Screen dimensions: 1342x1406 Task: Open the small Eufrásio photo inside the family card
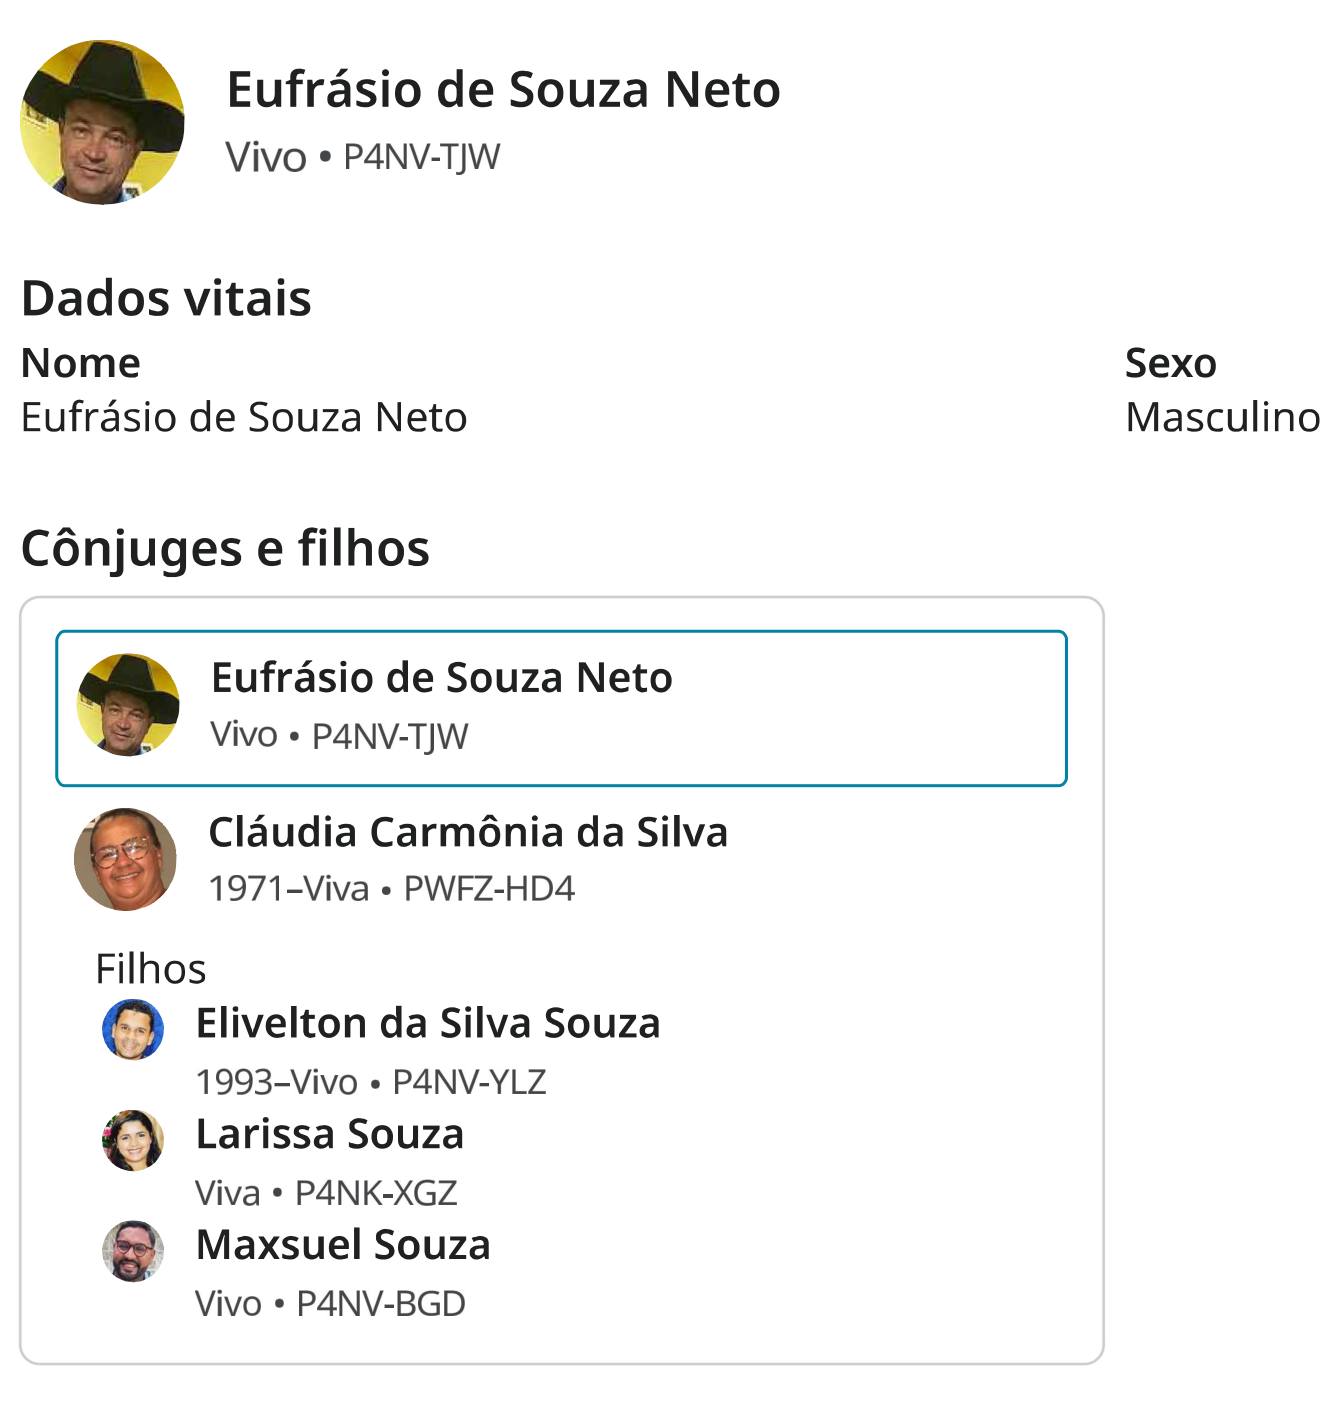point(128,705)
